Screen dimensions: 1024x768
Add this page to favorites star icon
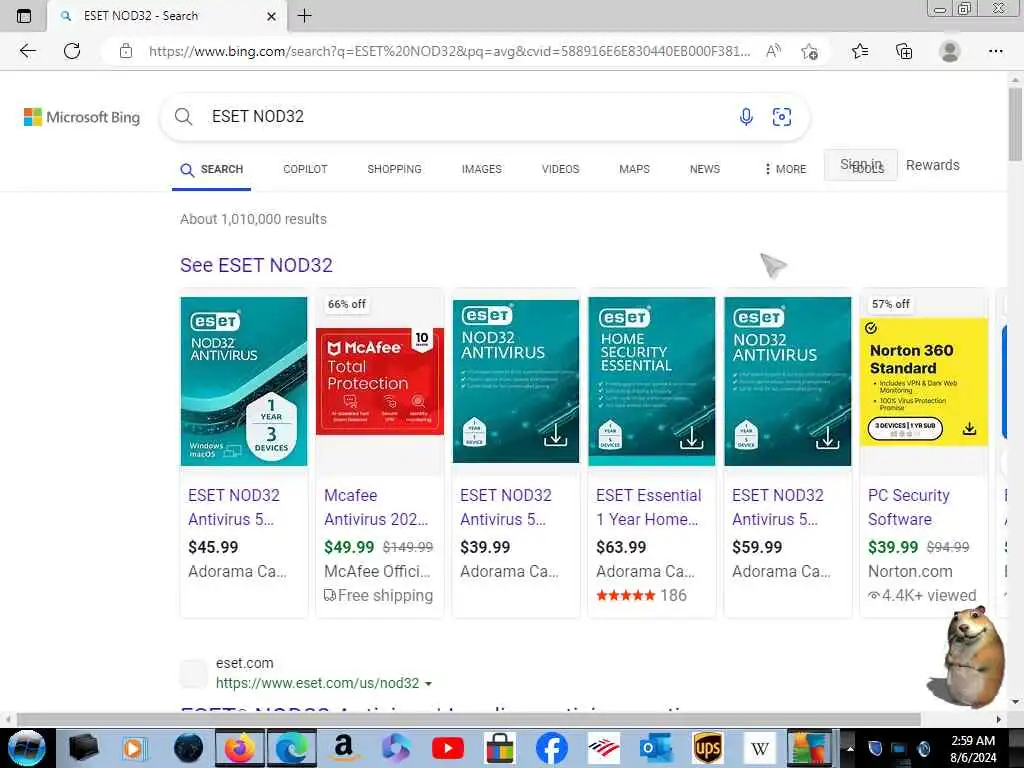810,51
